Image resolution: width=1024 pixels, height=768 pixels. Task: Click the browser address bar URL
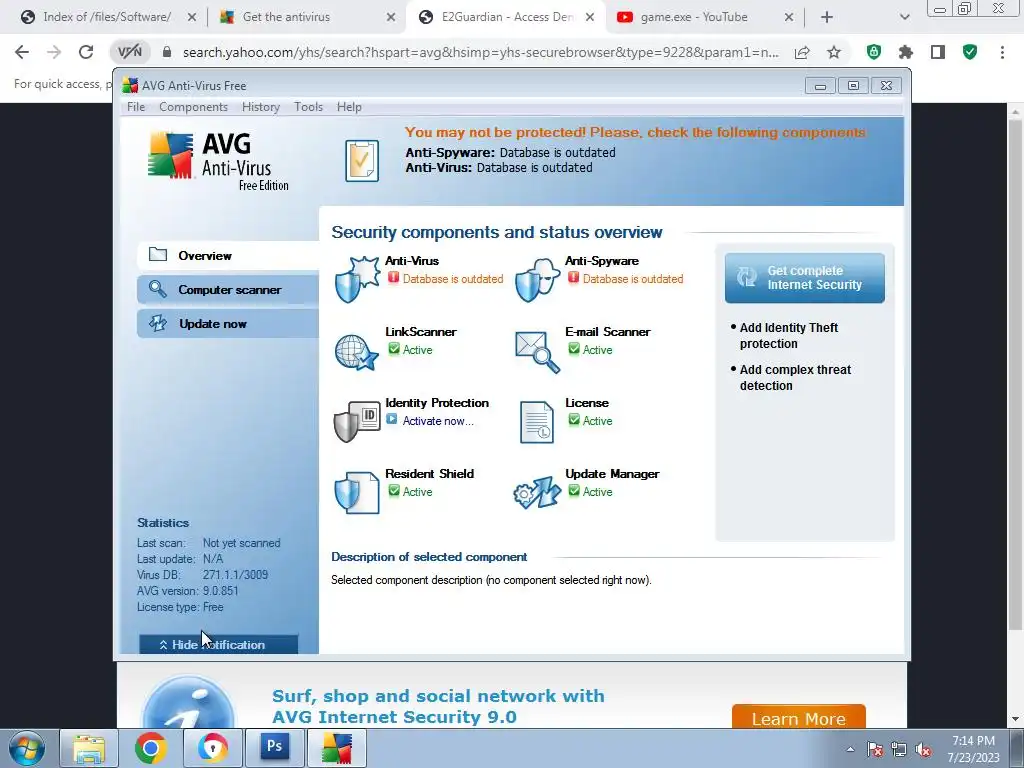(481, 52)
